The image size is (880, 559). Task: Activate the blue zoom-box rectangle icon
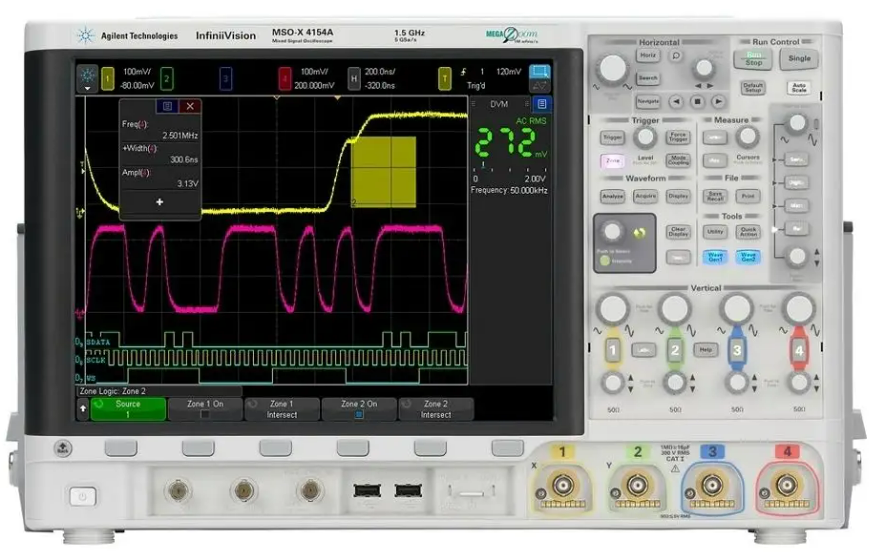click(540, 71)
